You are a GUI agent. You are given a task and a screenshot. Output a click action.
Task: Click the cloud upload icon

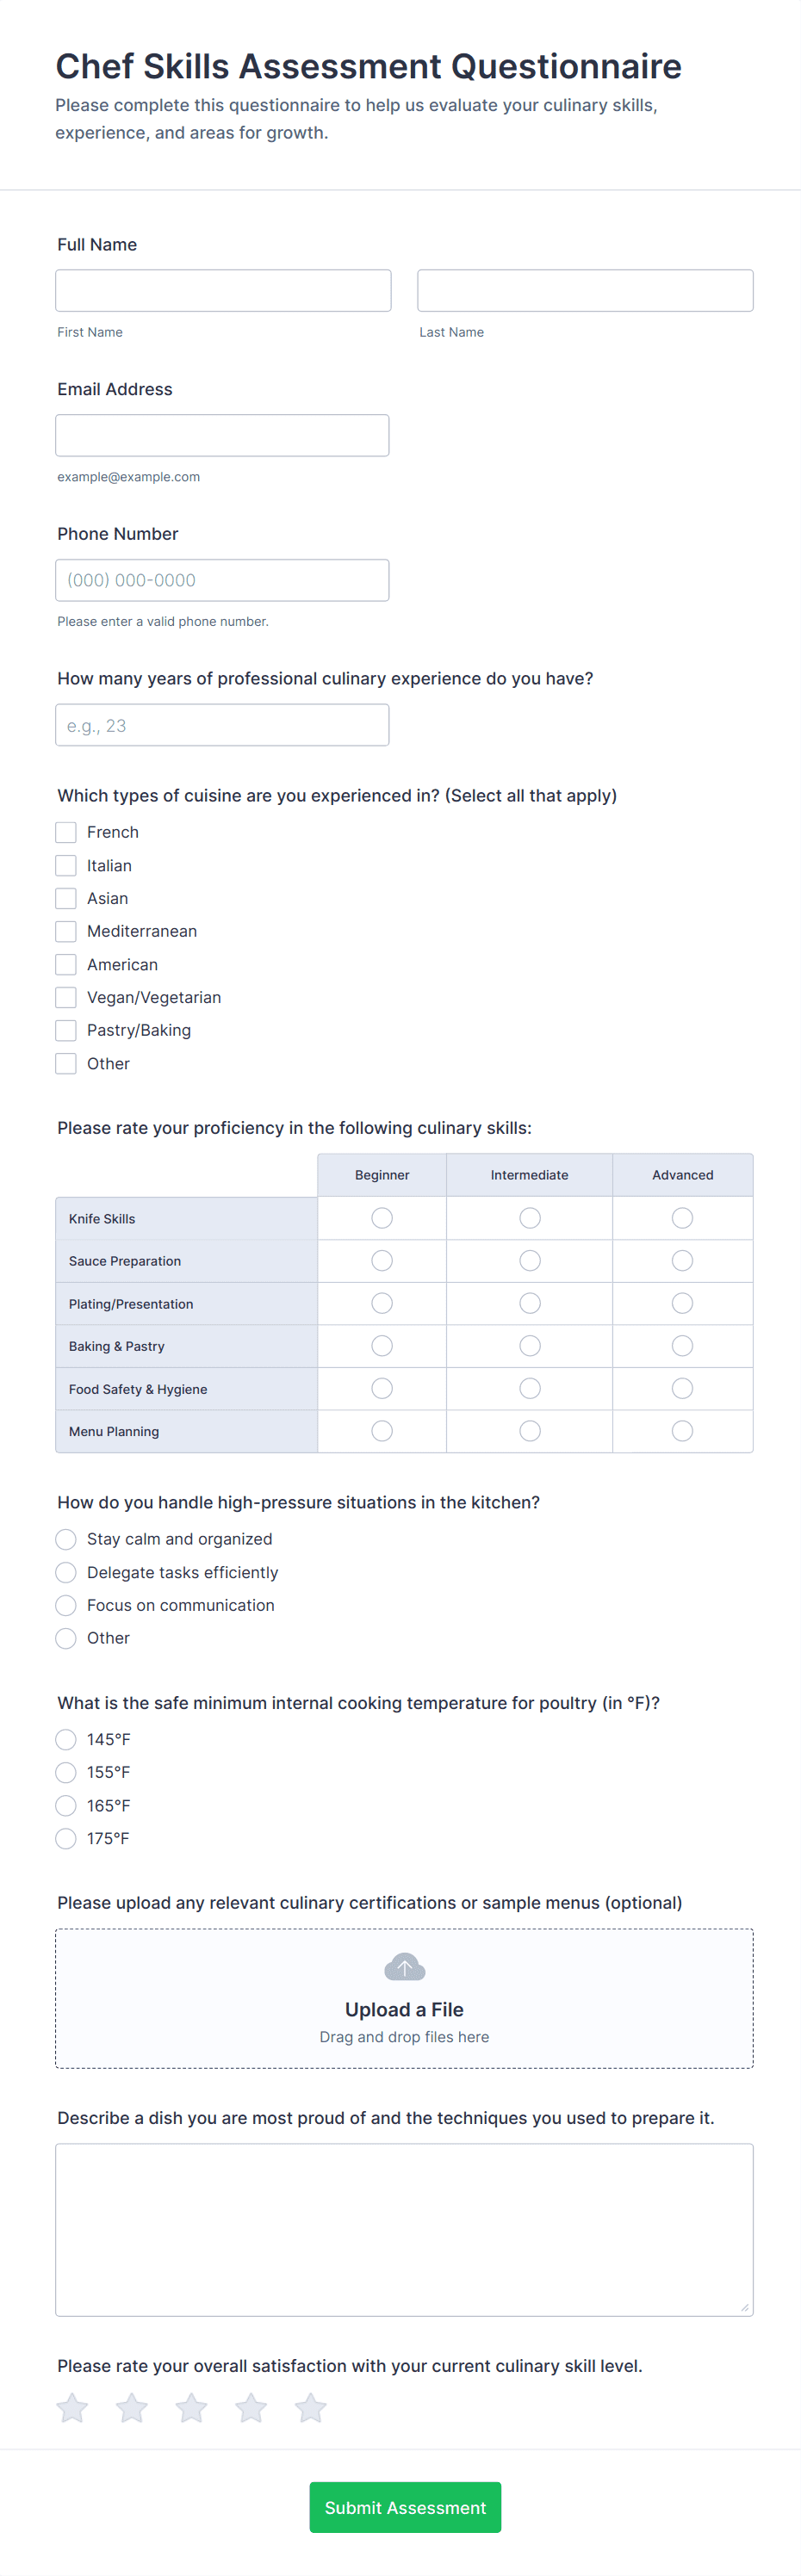[x=404, y=1967]
